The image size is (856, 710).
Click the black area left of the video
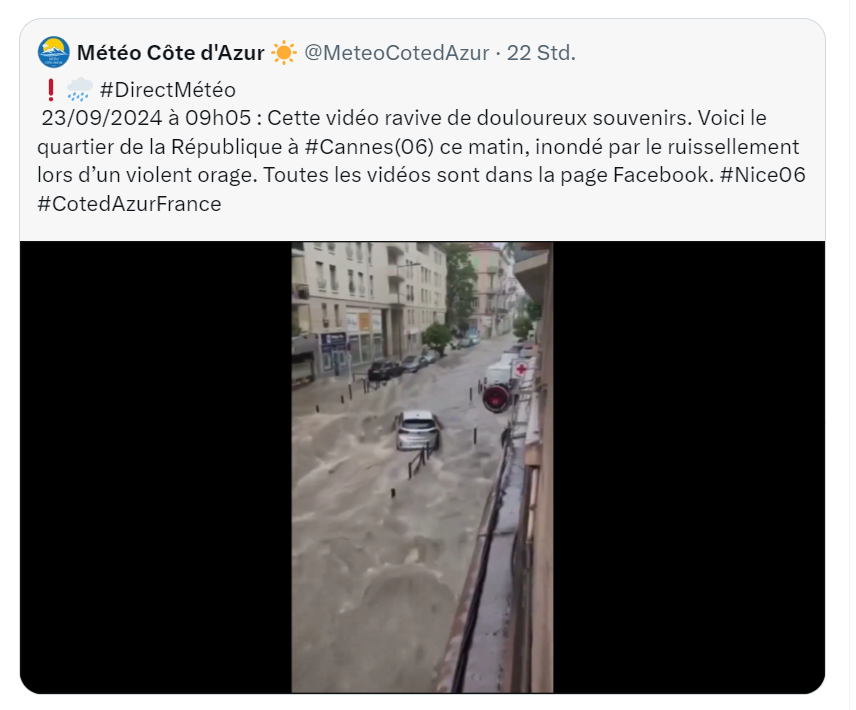coord(156,467)
